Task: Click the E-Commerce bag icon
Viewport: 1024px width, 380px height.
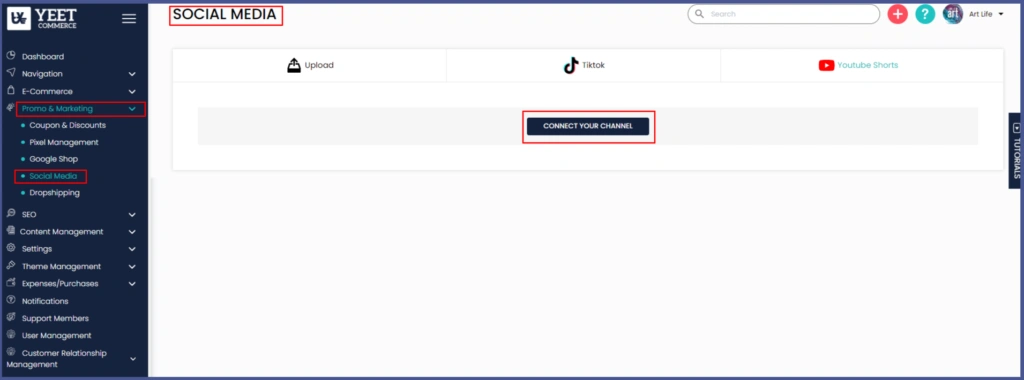Action: coord(10,91)
